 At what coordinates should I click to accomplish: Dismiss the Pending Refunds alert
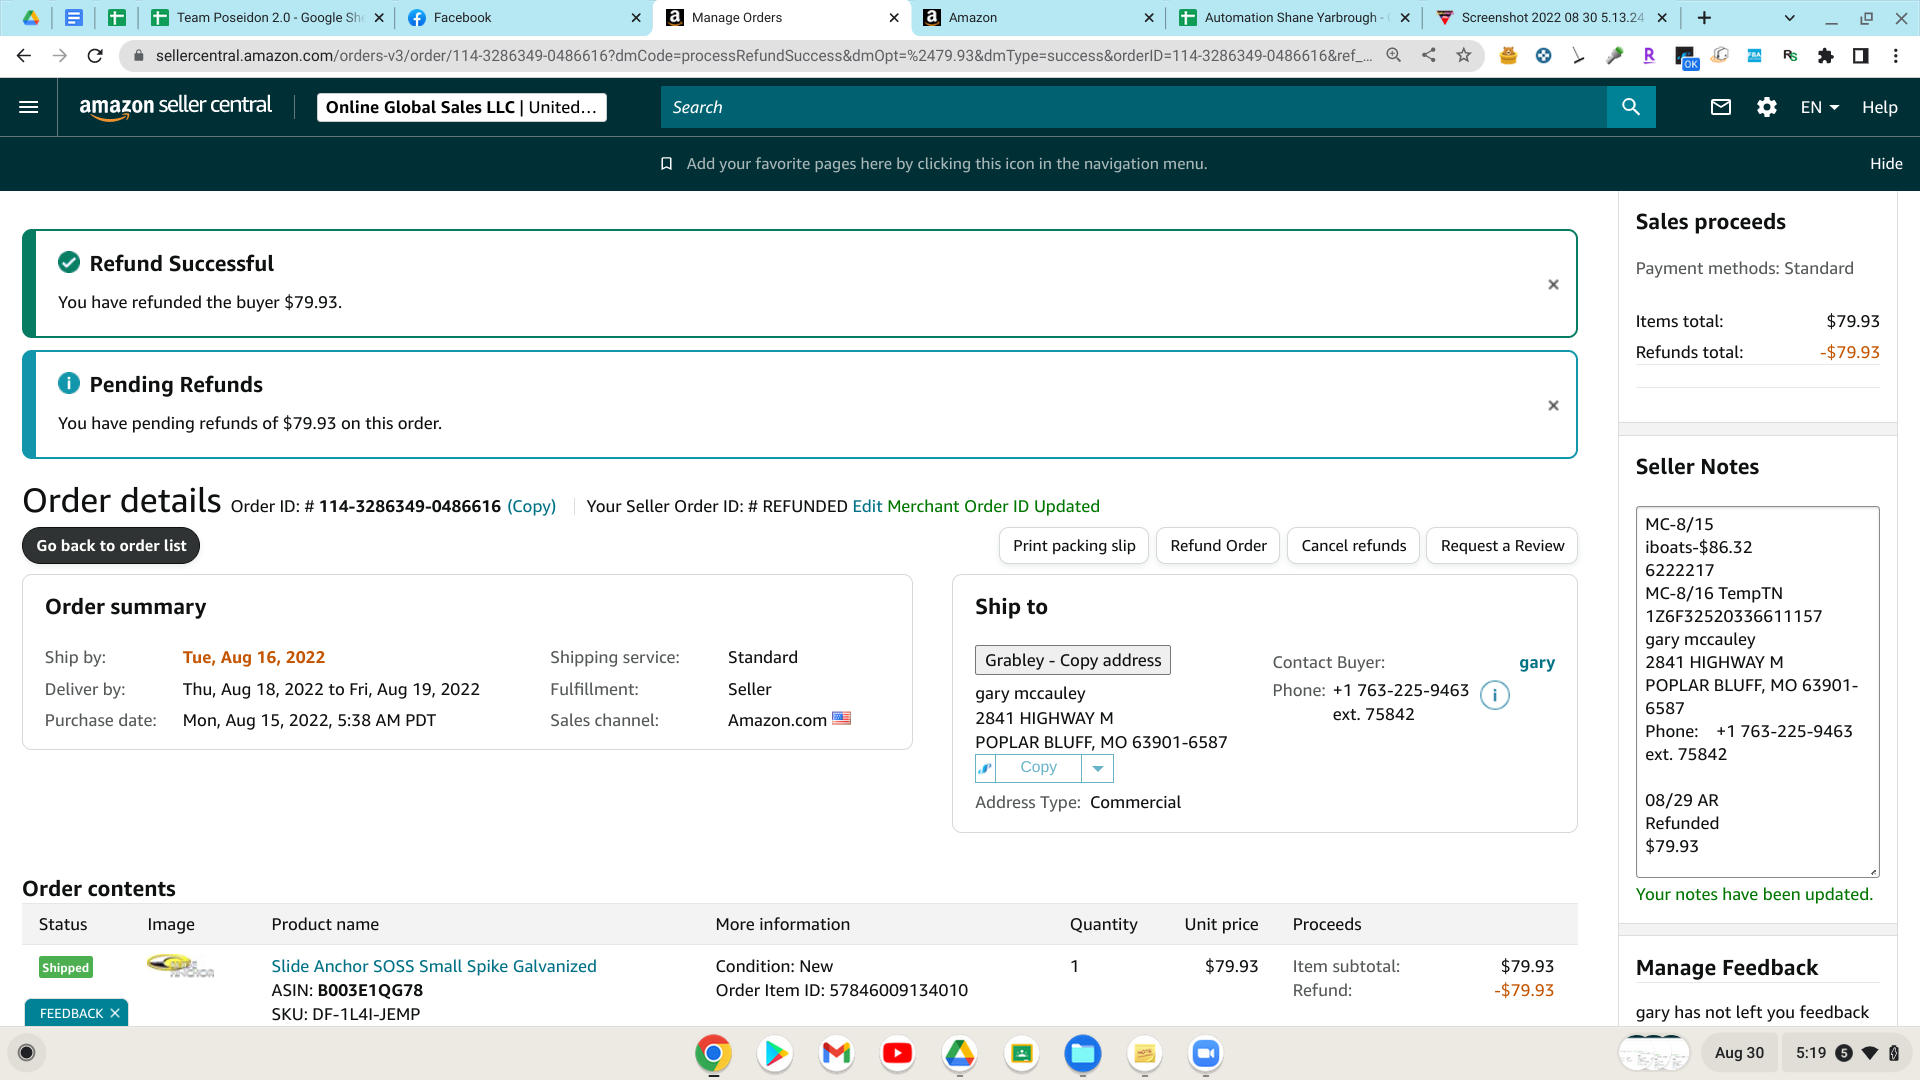(x=1553, y=406)
